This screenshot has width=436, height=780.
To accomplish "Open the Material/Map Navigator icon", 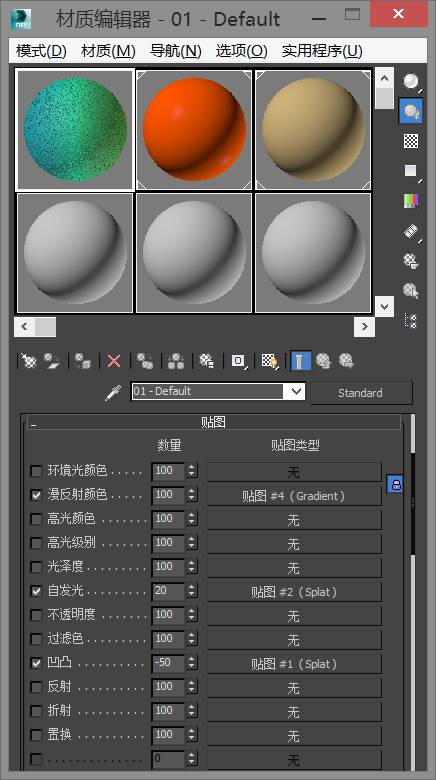I will point(411,320).
